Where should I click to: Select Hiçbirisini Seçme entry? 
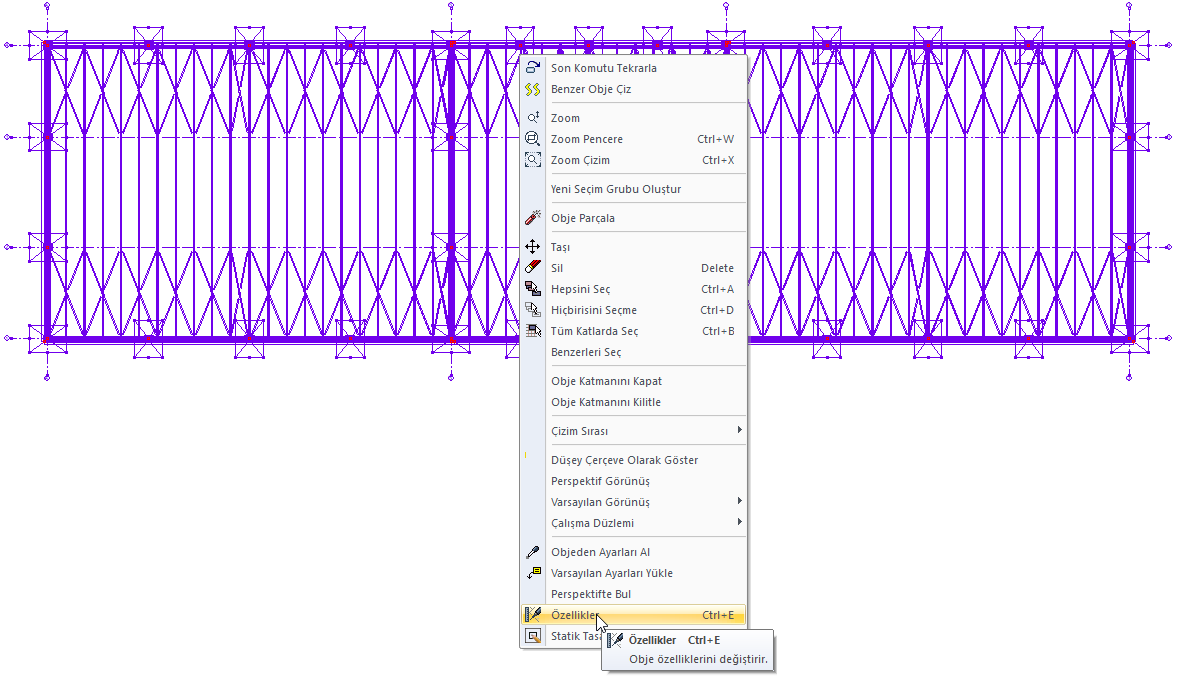click(x=633, y=310)
